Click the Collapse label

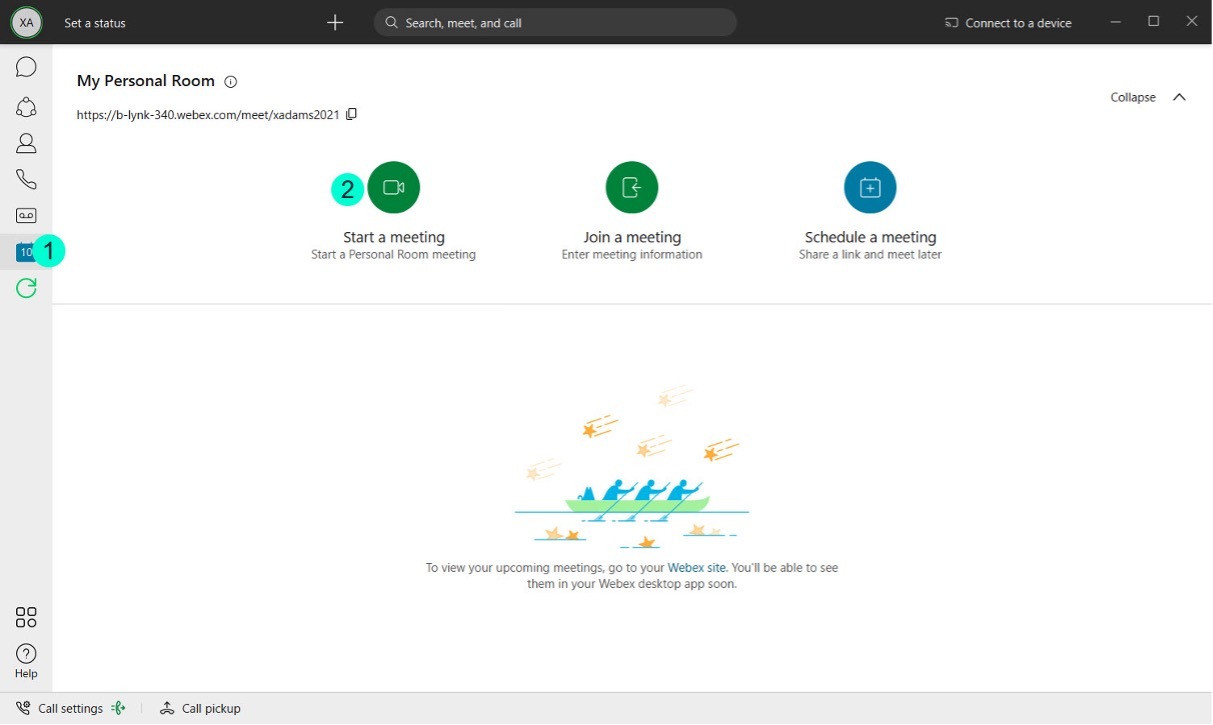(1133, 97)
